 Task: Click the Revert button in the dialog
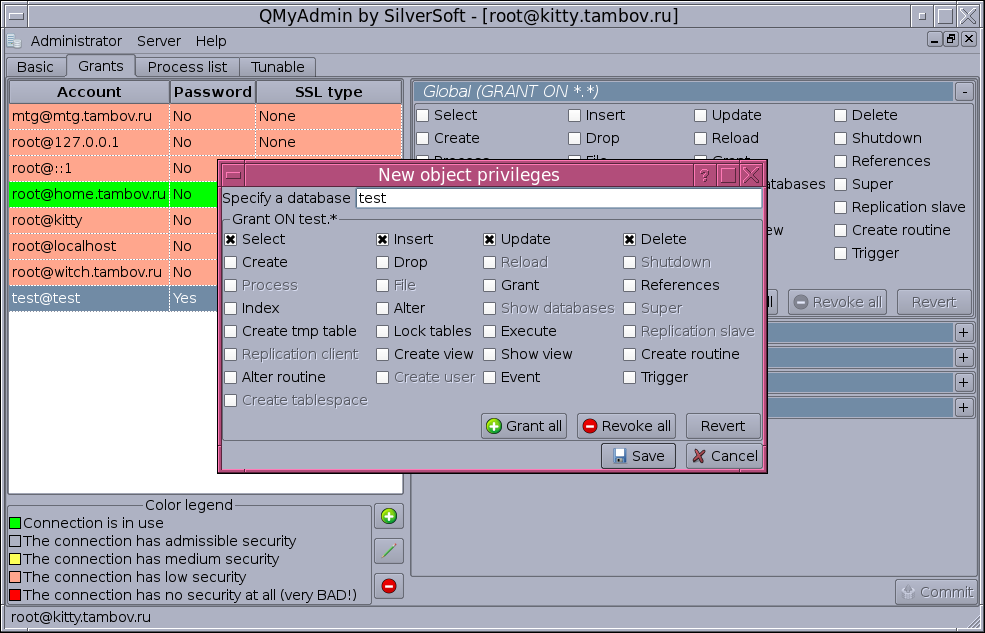tap(722, 426)
